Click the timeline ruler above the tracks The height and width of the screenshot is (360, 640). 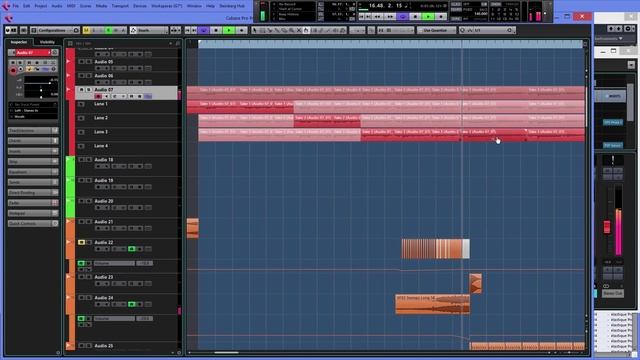[390, 44]
